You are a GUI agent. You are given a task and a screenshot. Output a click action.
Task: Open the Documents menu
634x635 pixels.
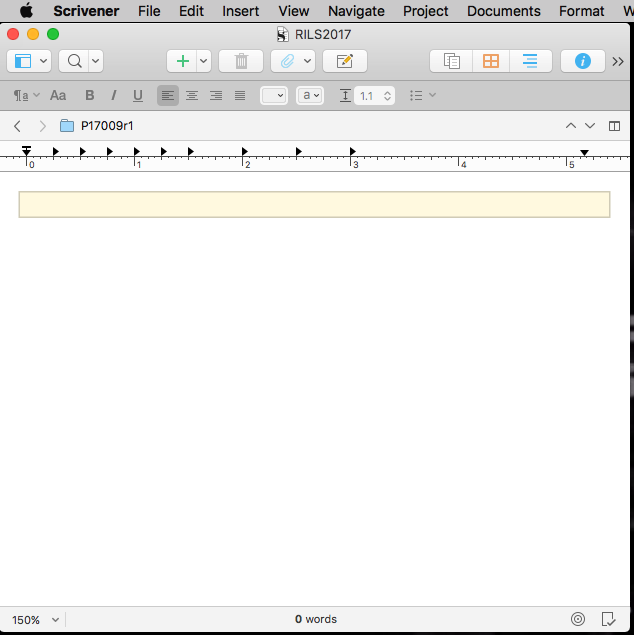click(503, 11)
